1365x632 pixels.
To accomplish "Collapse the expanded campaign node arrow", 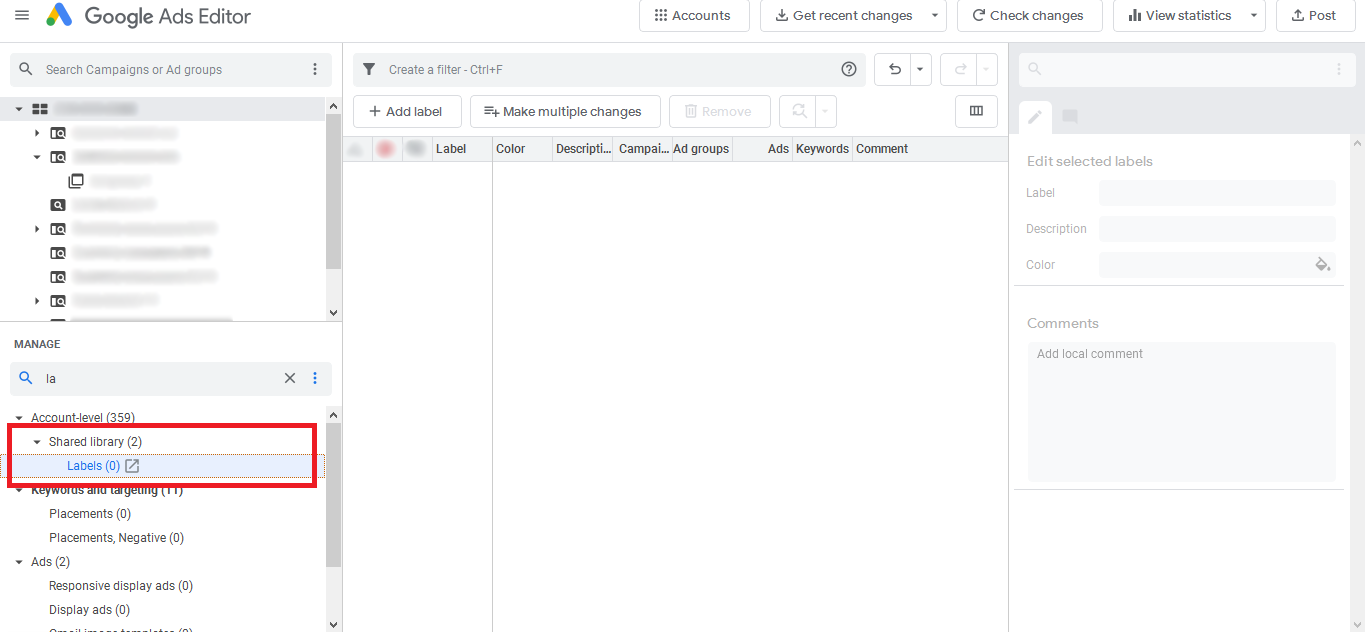I will 37,157.
